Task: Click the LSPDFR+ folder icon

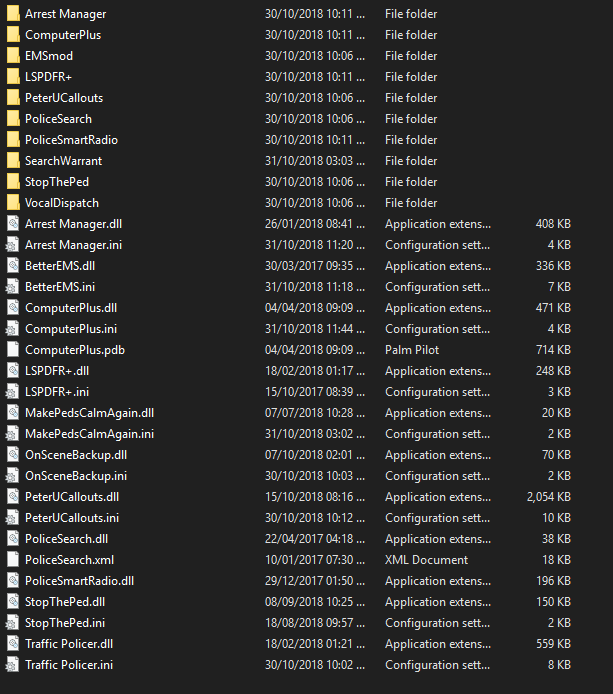Action: pos(13,77)
